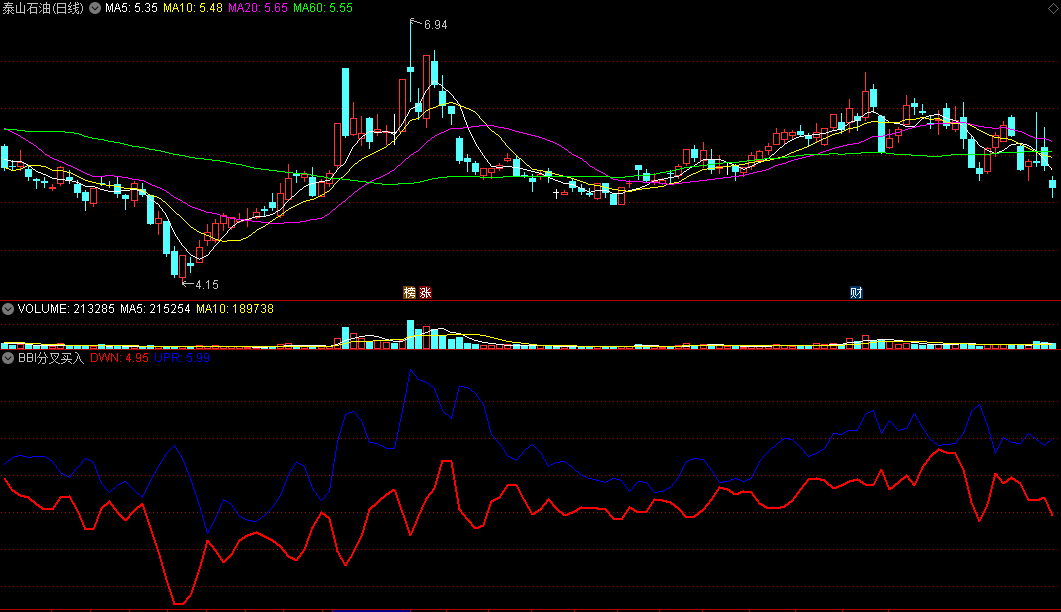Image resolution: width=1061 pixels, height=612 pixels.
Task: Open the 财 financial marker icon
Action: [856, 292]
